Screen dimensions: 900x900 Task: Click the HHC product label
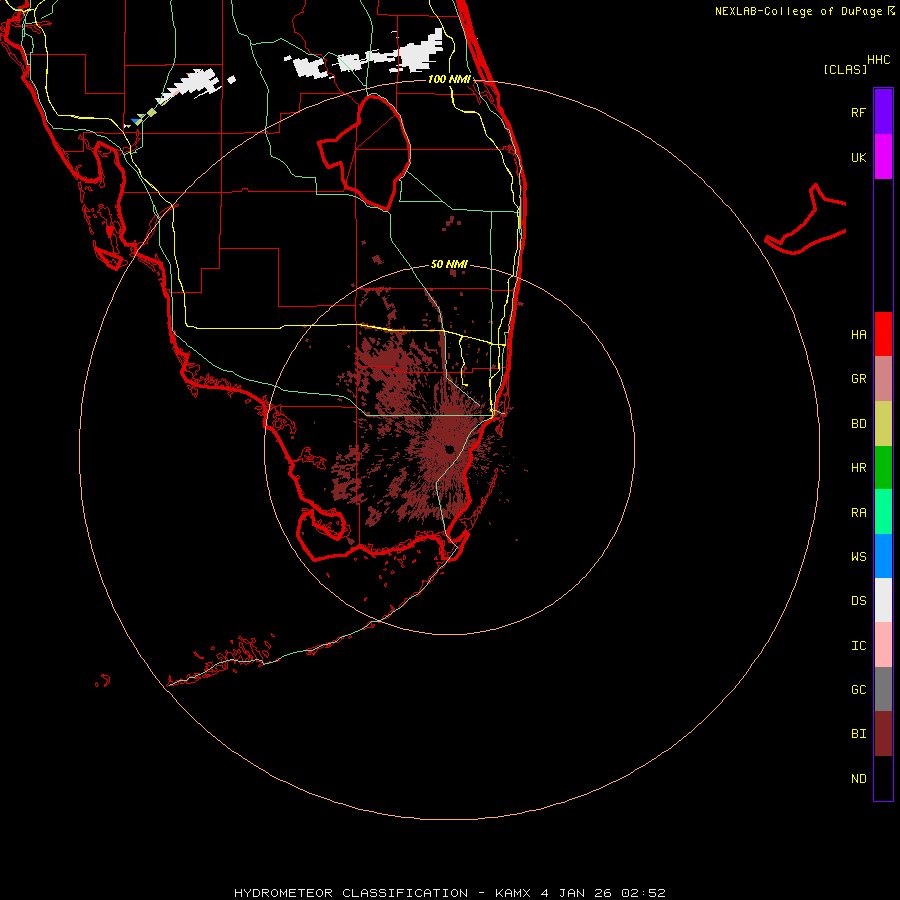click(878, 60)
